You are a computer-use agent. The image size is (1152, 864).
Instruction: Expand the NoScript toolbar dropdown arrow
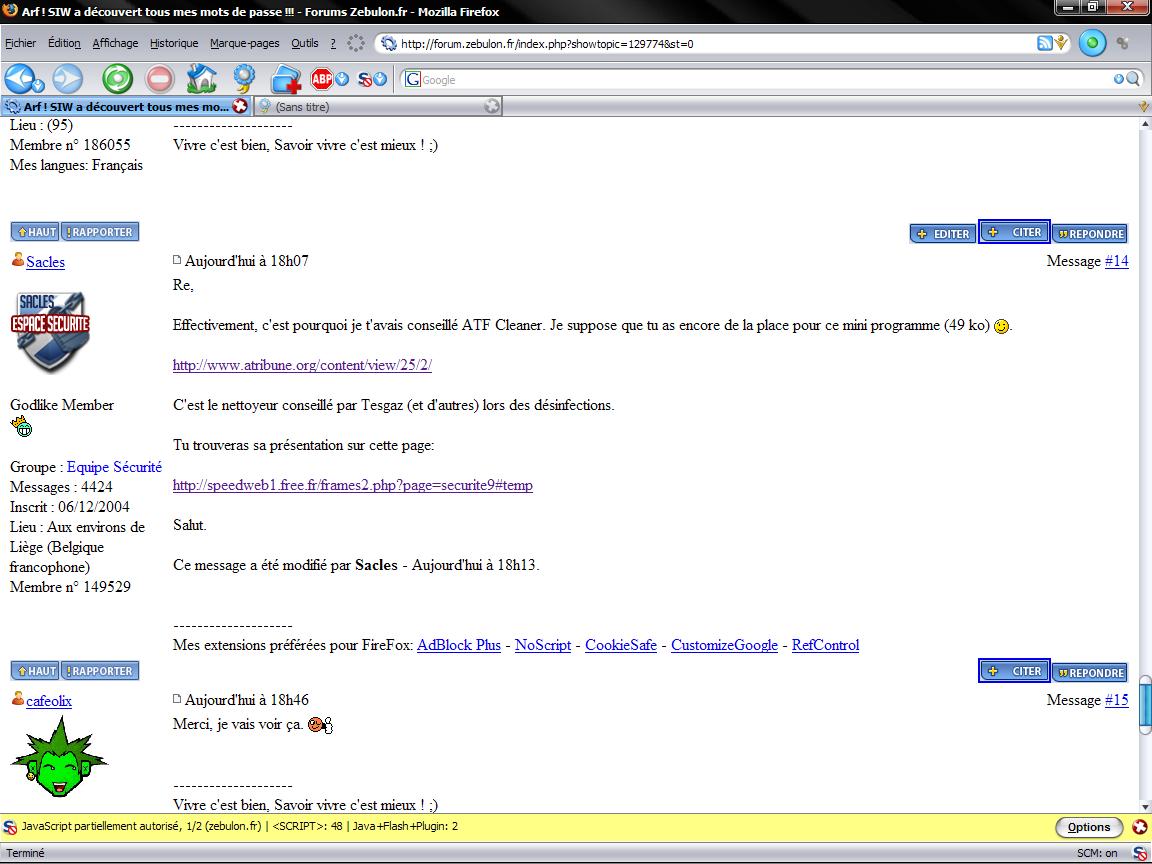coord(381,79)
